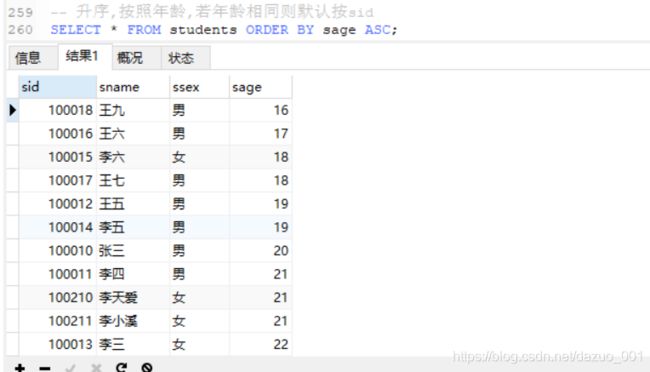
Task: Click the name cell 王六
Action: [x=133, y=134]
